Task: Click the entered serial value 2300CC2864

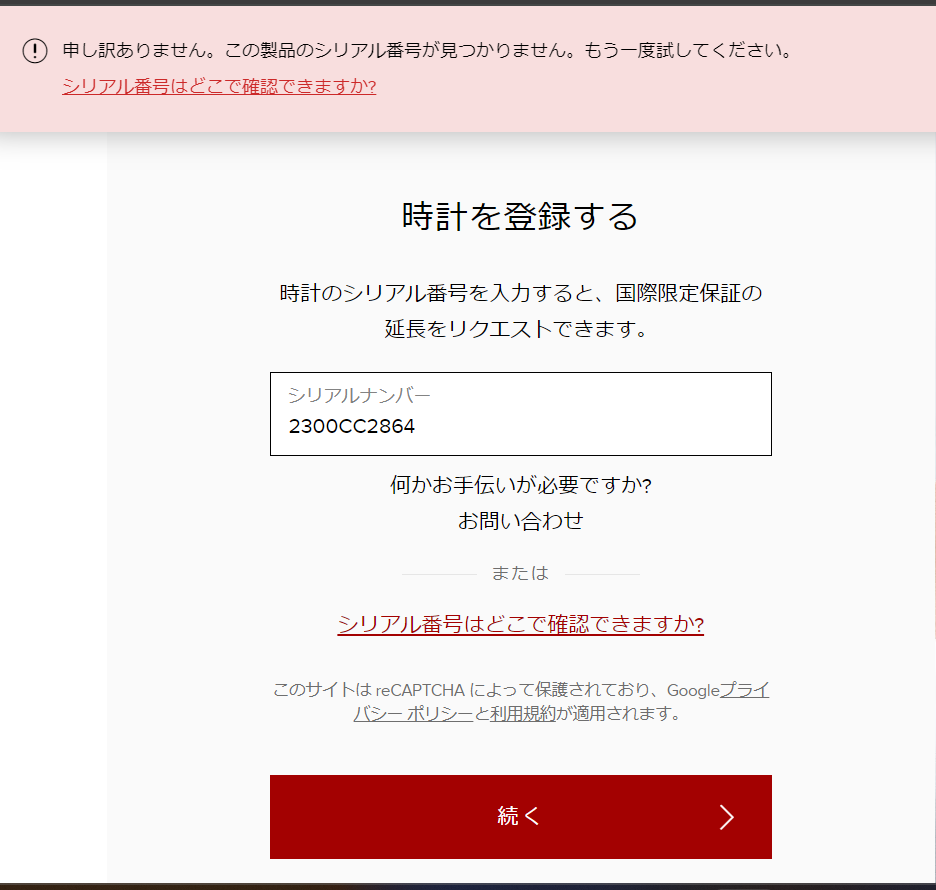Action: tap(352, 427)
